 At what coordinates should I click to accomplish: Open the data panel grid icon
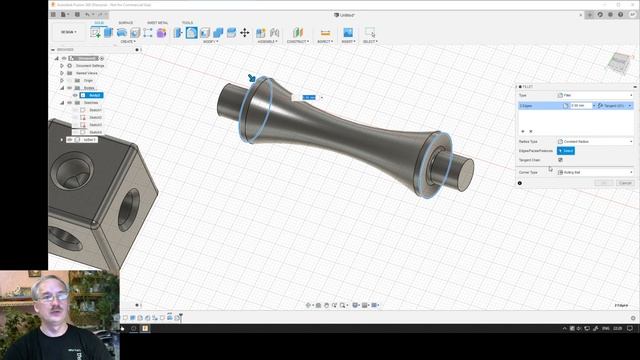[53, 15]
